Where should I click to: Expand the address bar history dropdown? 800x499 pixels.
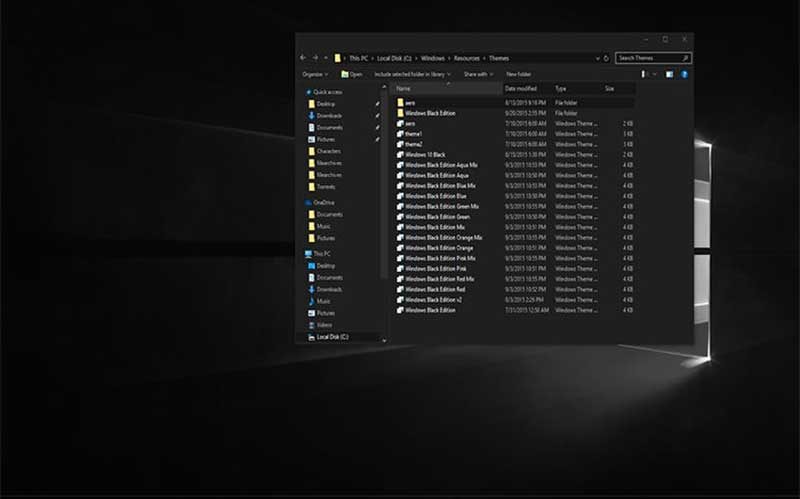pyautogui.click(x=597, y=58)
